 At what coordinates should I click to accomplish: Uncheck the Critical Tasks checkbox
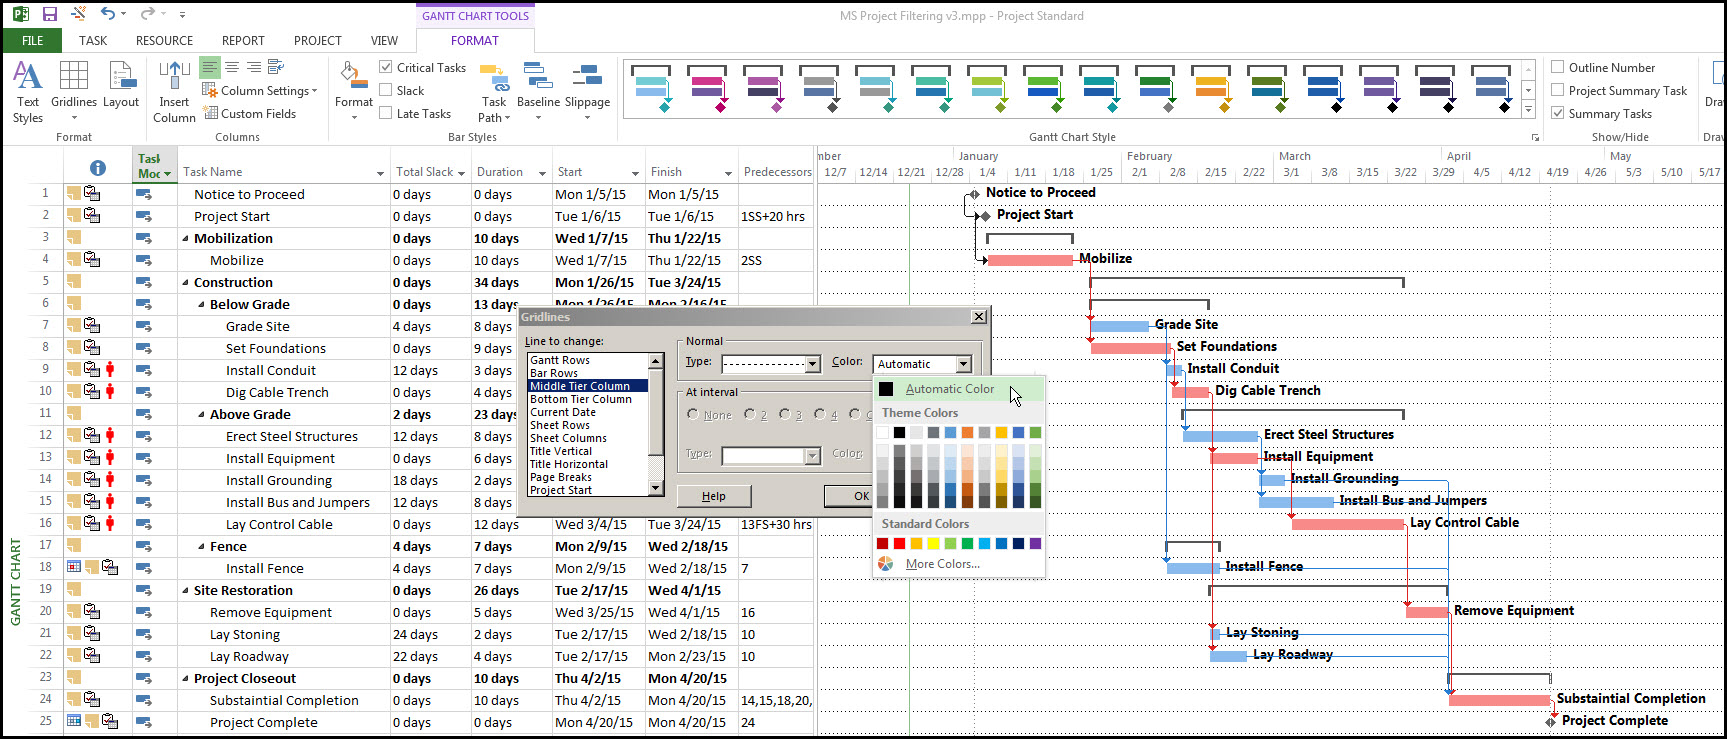click(x=386, y=67)
